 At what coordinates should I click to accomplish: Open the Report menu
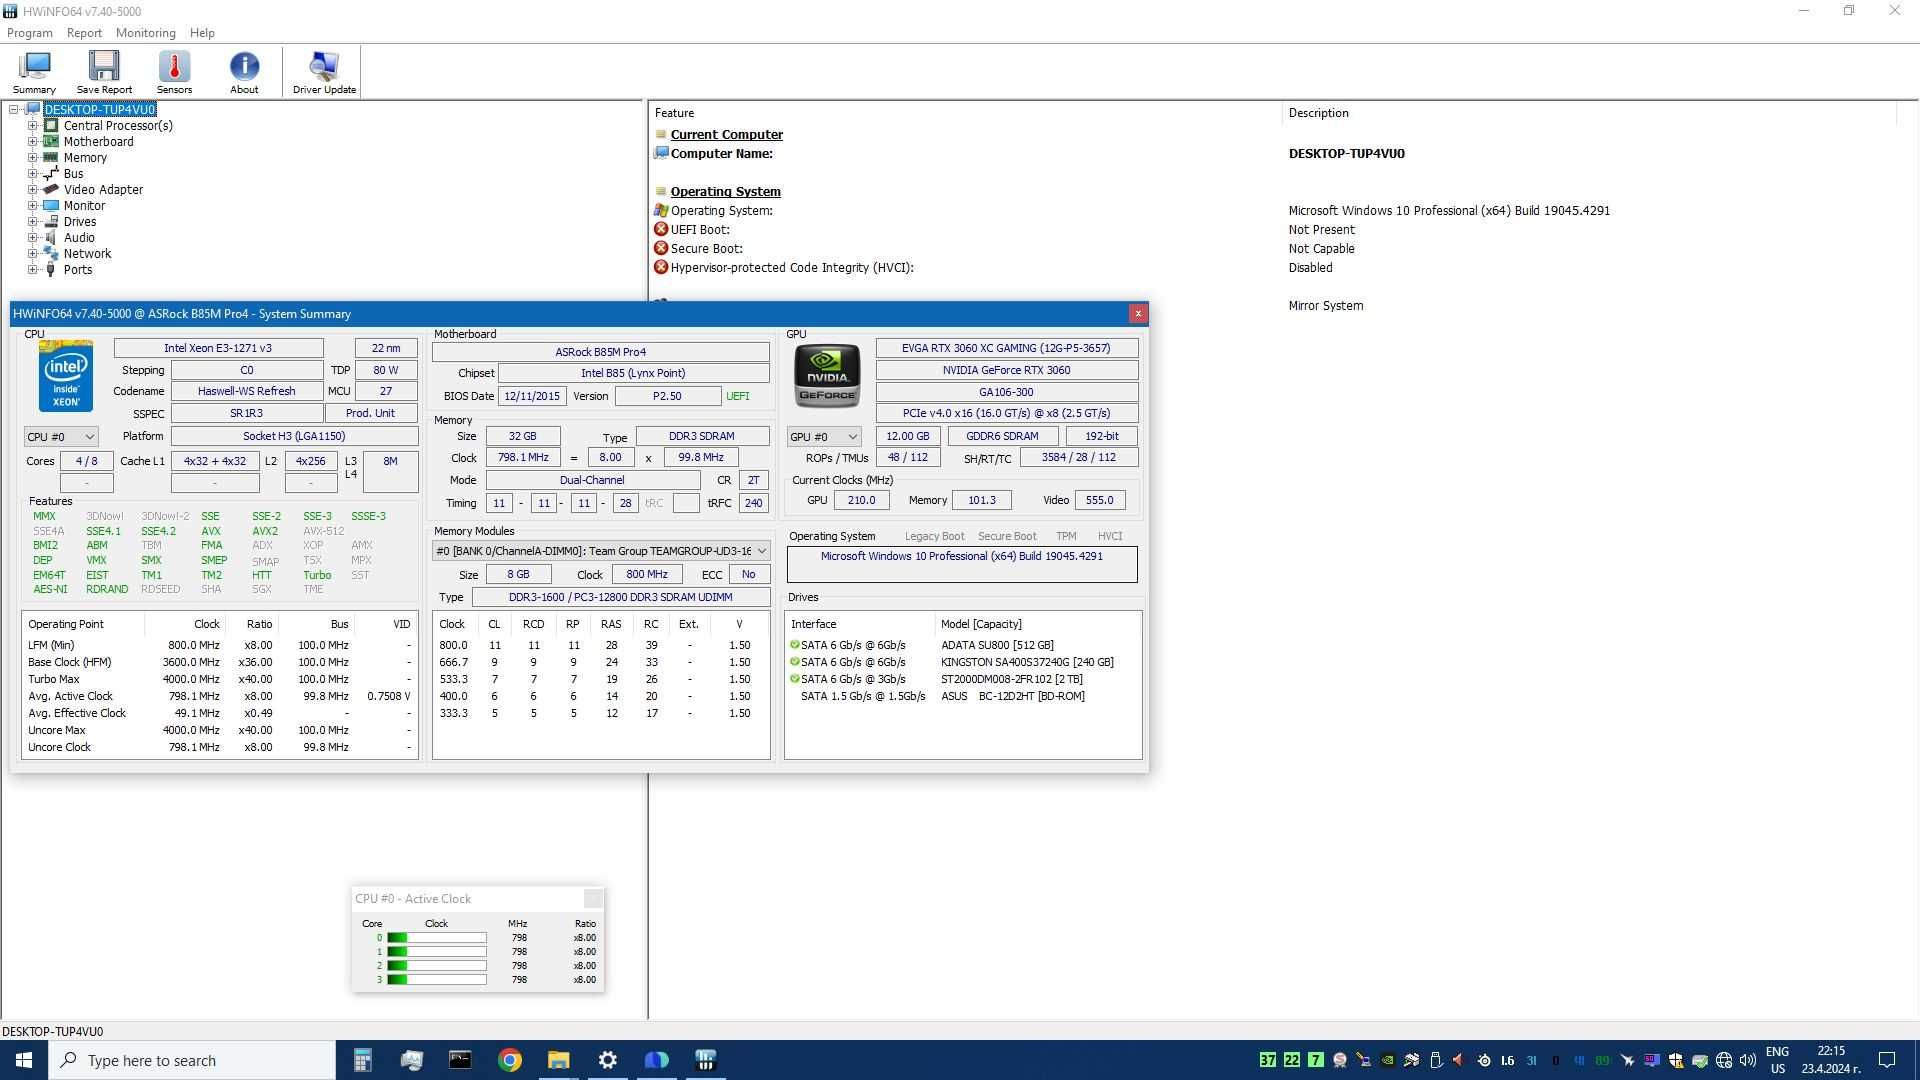pyautogui.click(x=85, y=33)
